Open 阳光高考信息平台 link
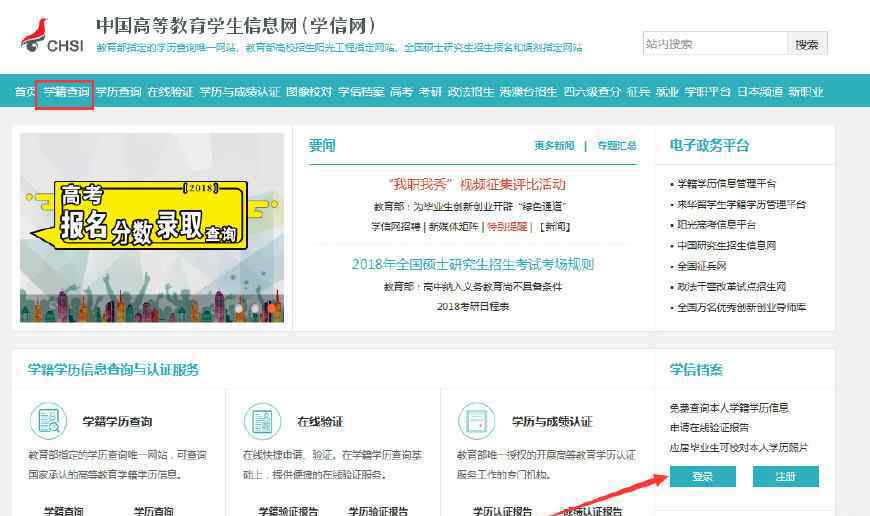The height and width of the screenshot is (516, 870). click(716, 225)
